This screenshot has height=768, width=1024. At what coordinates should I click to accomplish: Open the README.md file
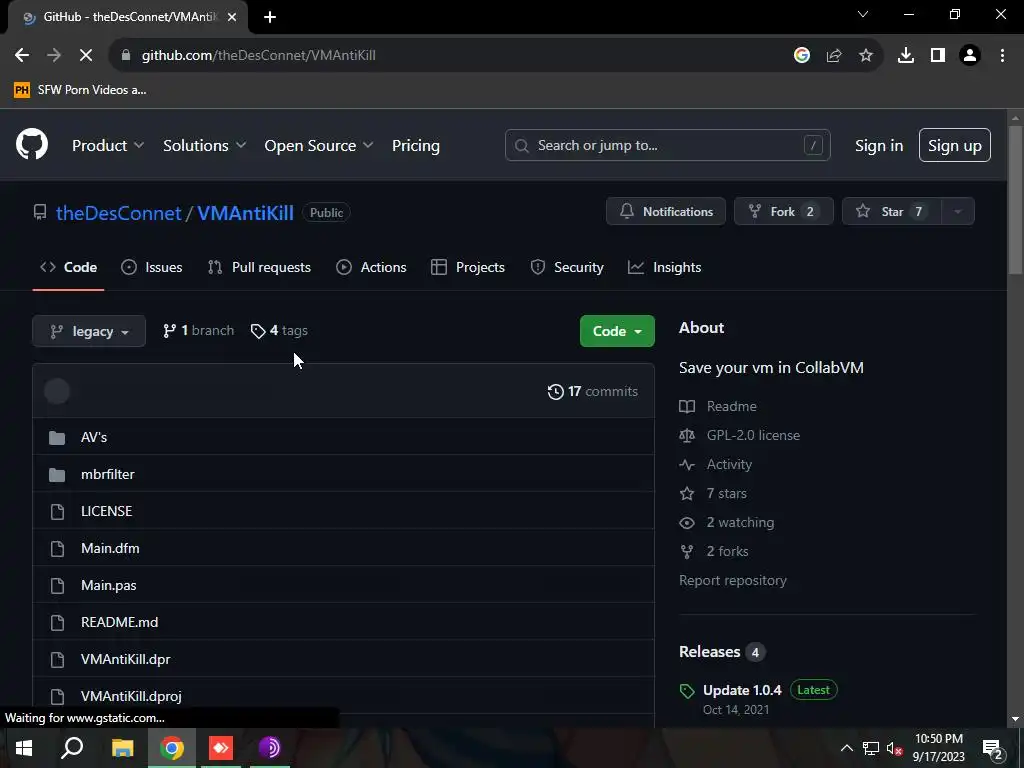coord(120,622)
